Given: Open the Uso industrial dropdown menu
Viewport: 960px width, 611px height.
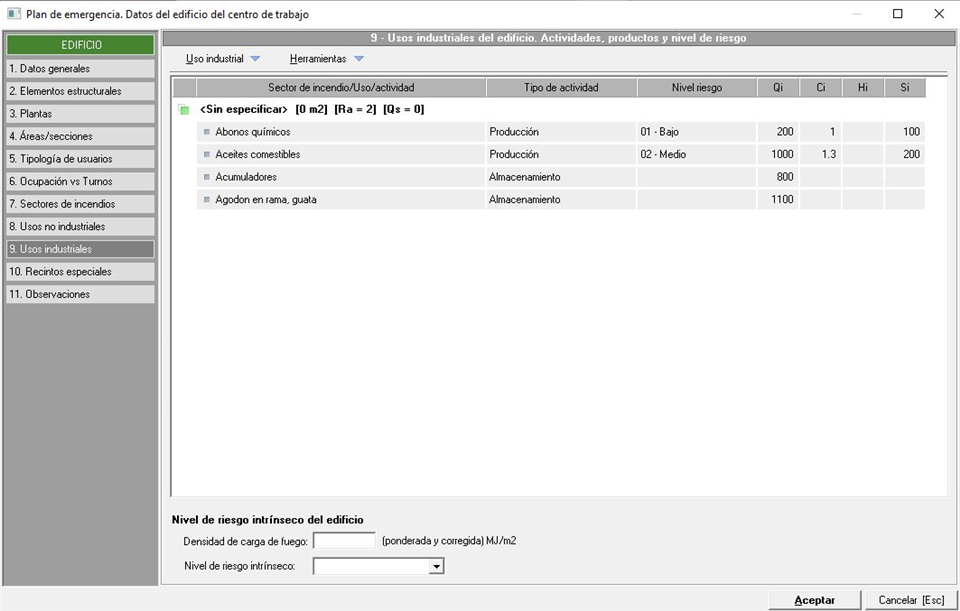Looking at the screenshot, I should pos(223,59).
